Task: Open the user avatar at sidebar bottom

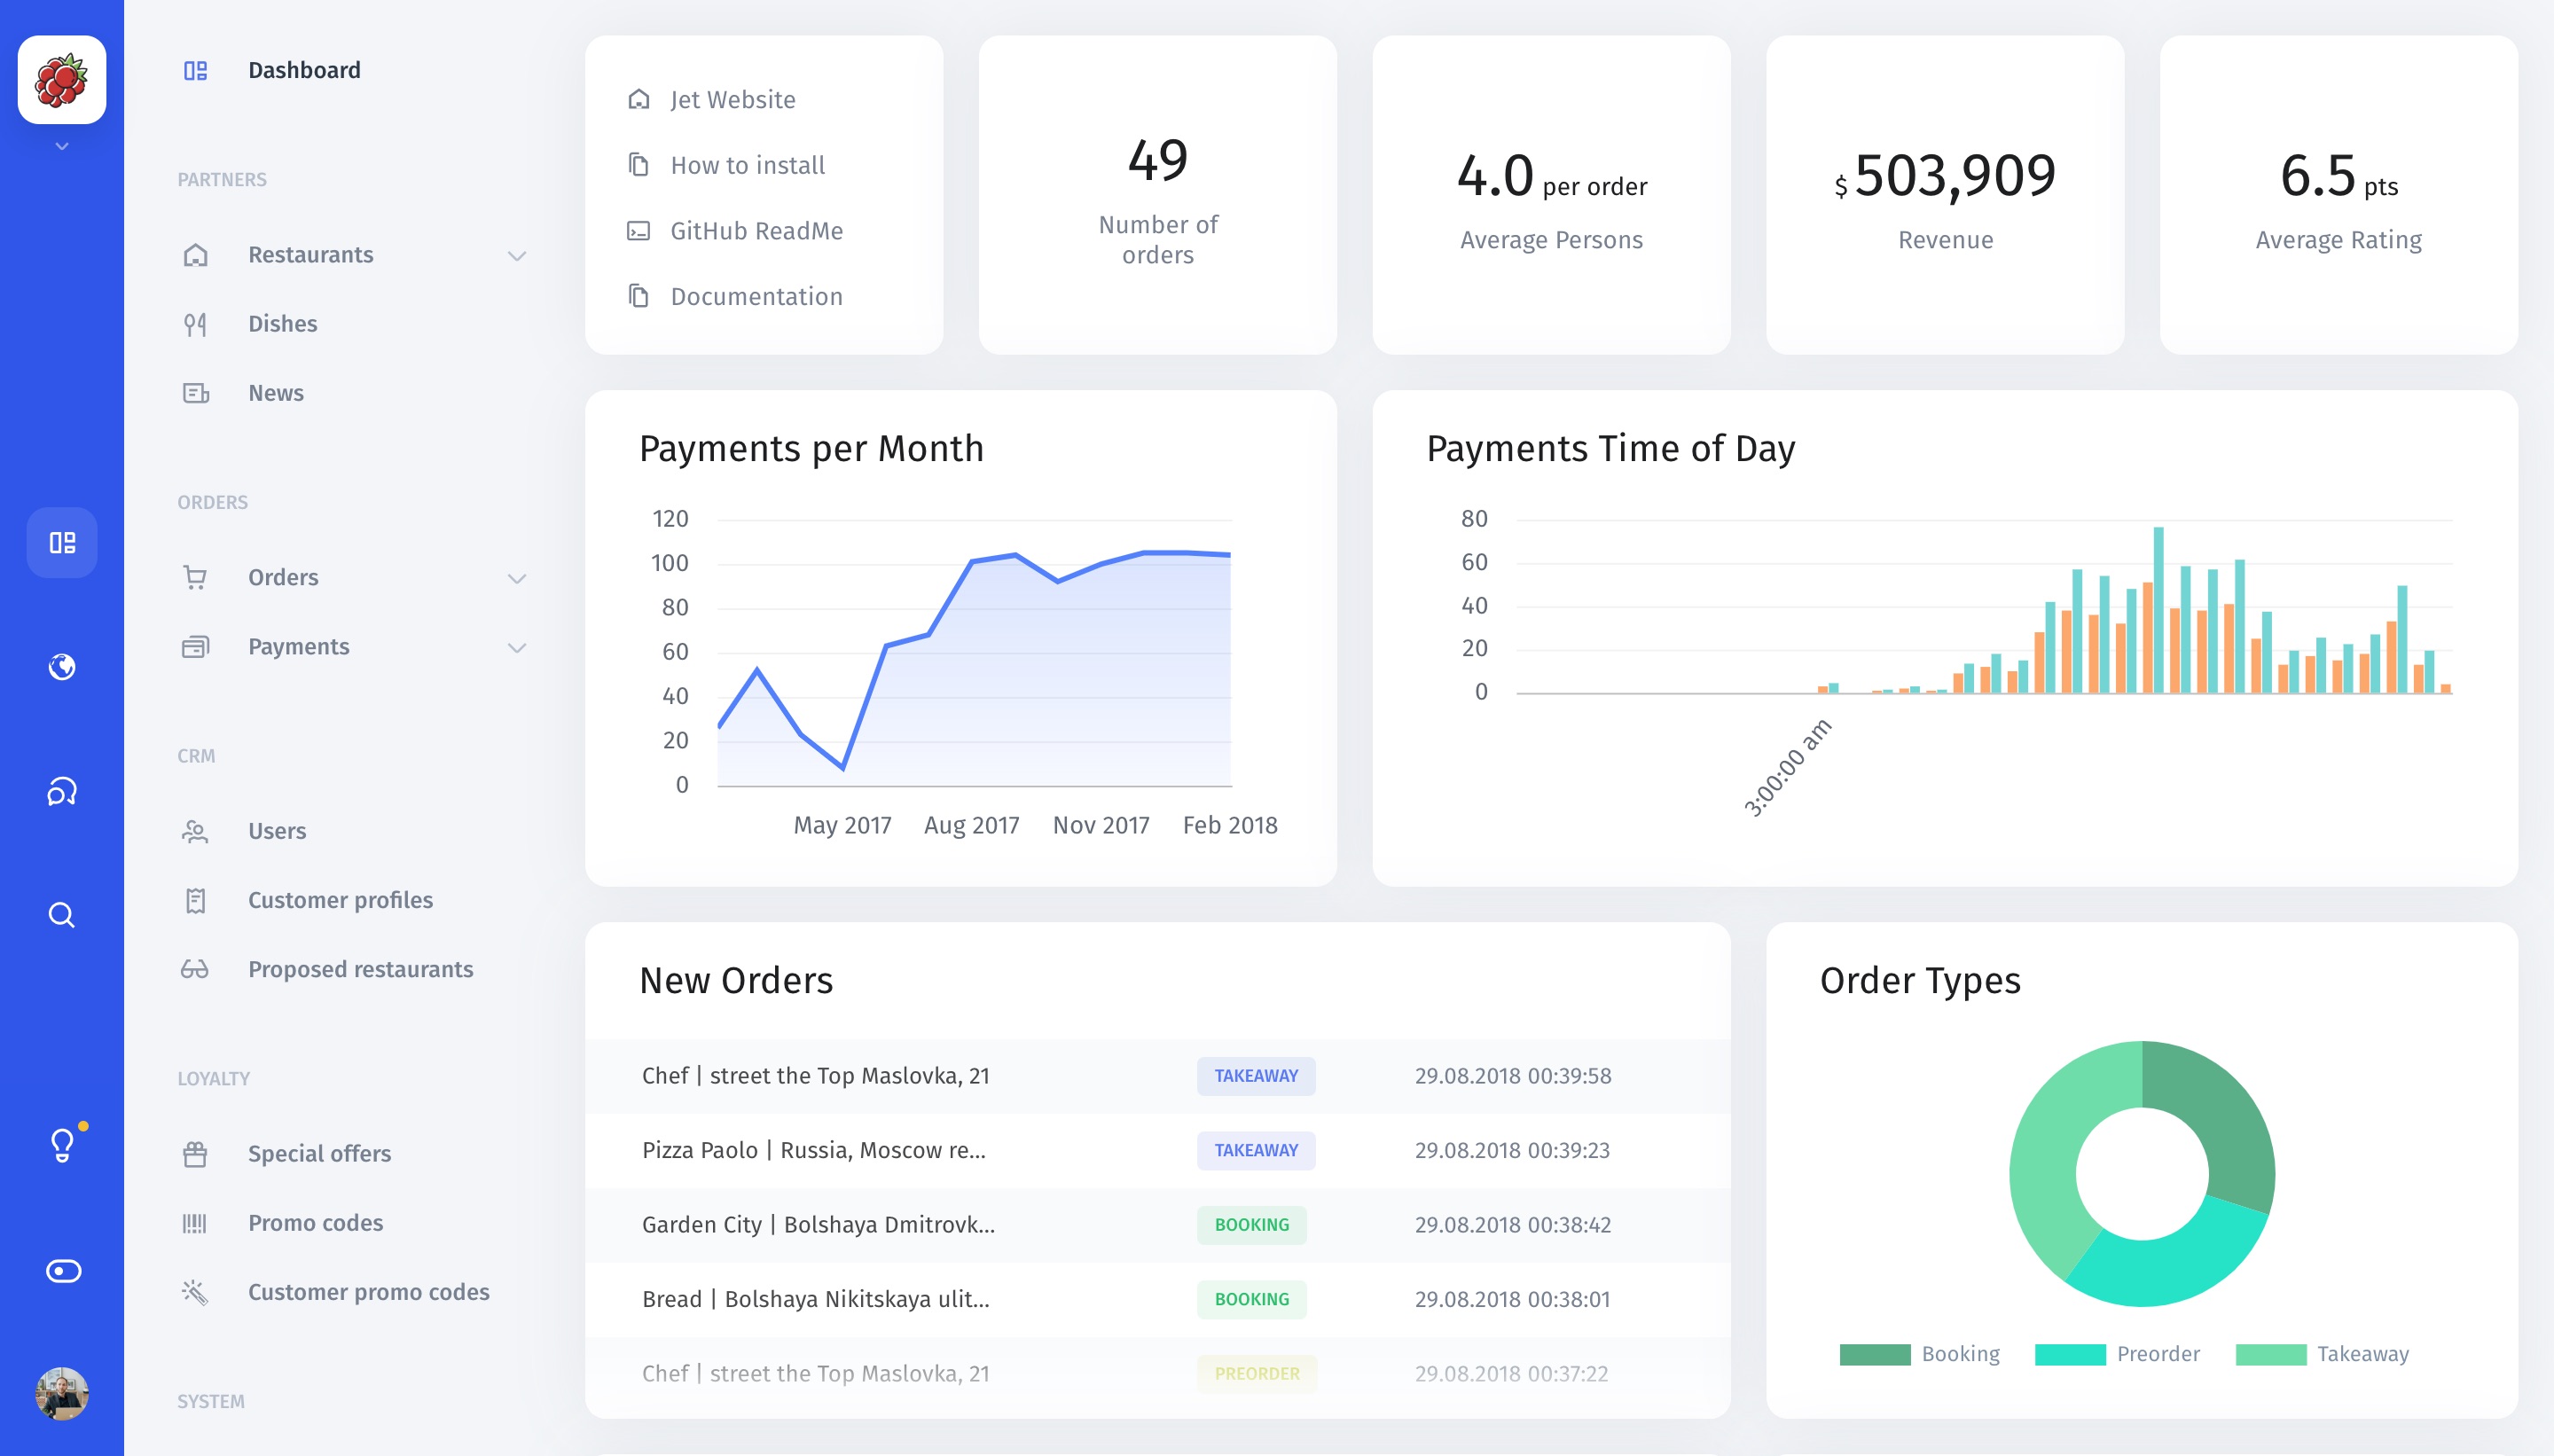Action: [62, 1393]
